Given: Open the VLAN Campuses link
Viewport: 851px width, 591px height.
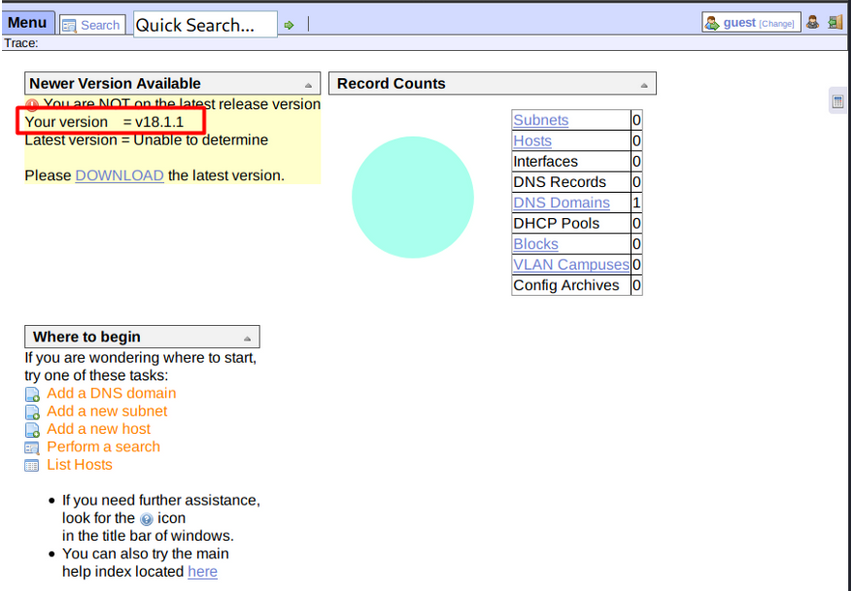Looking at the screenshot, I should tap(570, 265).
